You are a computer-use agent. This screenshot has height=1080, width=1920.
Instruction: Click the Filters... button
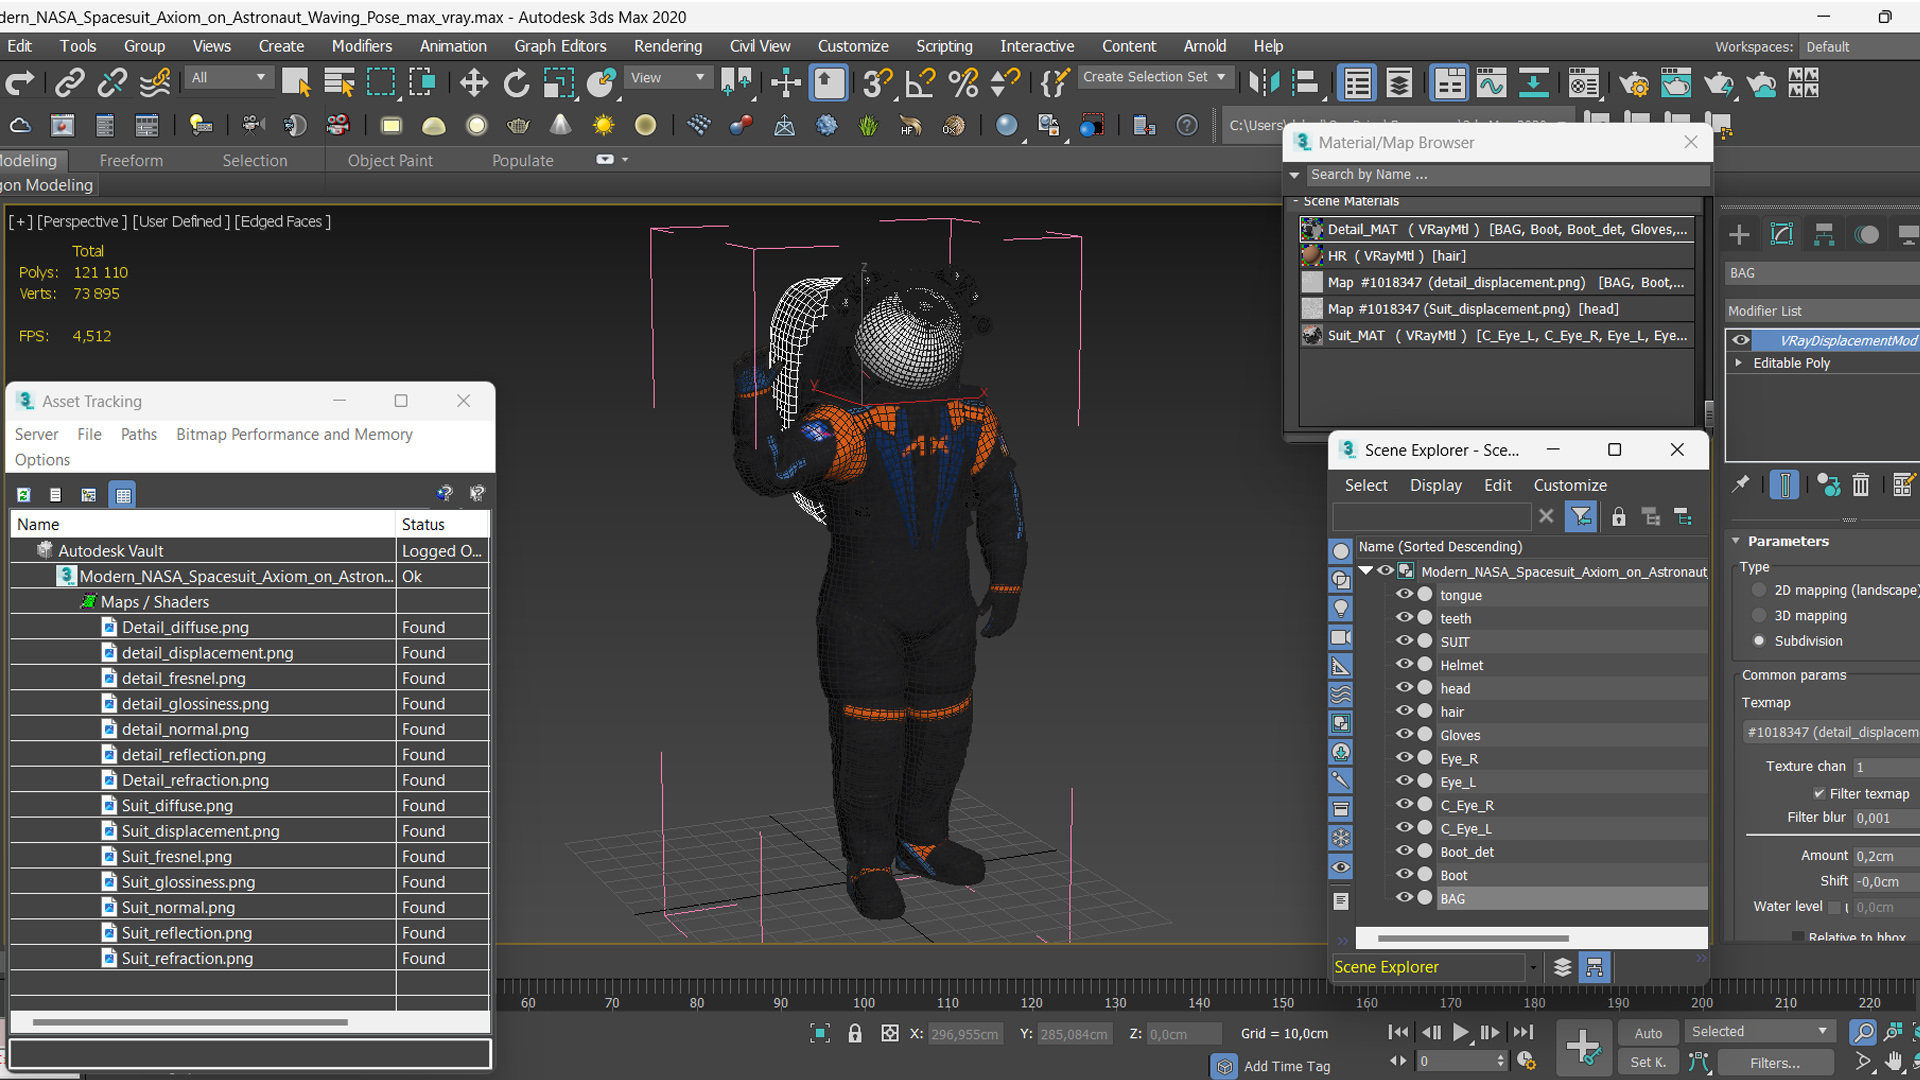click(x=1775, y=1063)
